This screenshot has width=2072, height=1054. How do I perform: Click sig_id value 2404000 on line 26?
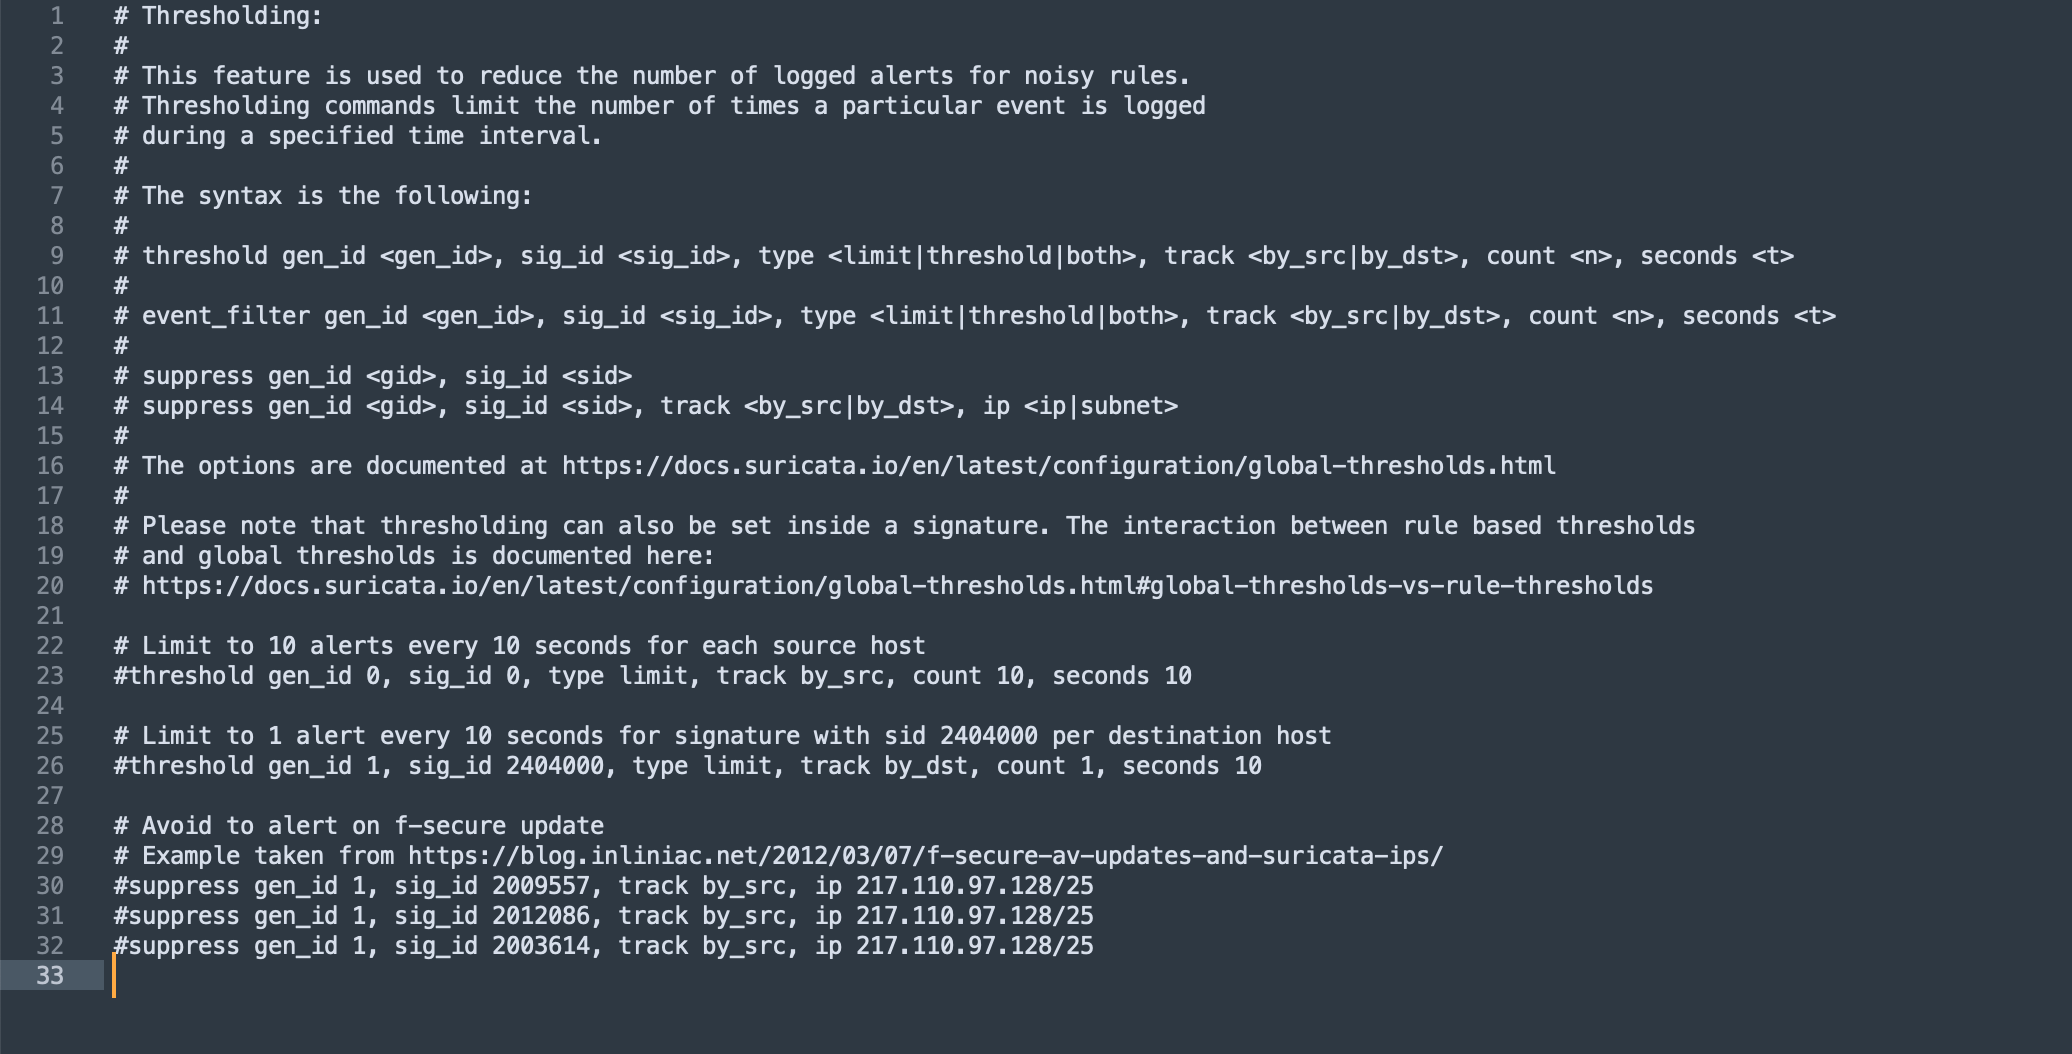[x=554, y=766]
